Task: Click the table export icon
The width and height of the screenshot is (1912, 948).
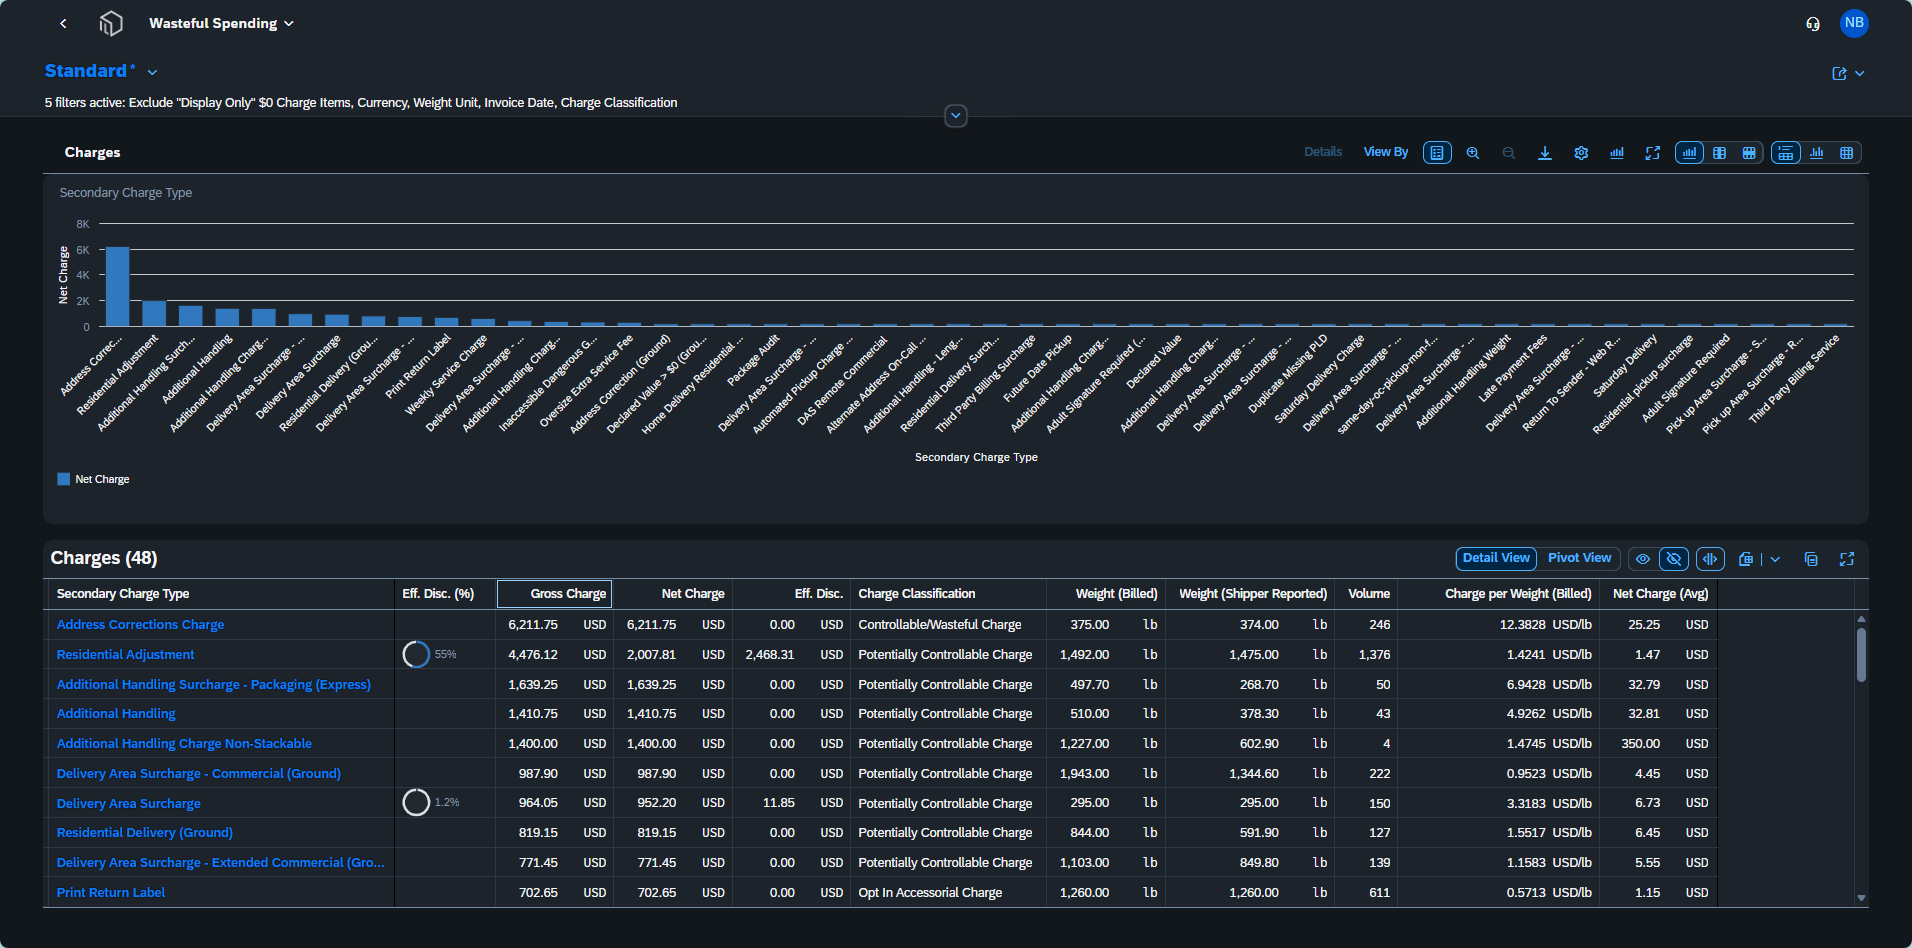Action: pos(1746,559)
